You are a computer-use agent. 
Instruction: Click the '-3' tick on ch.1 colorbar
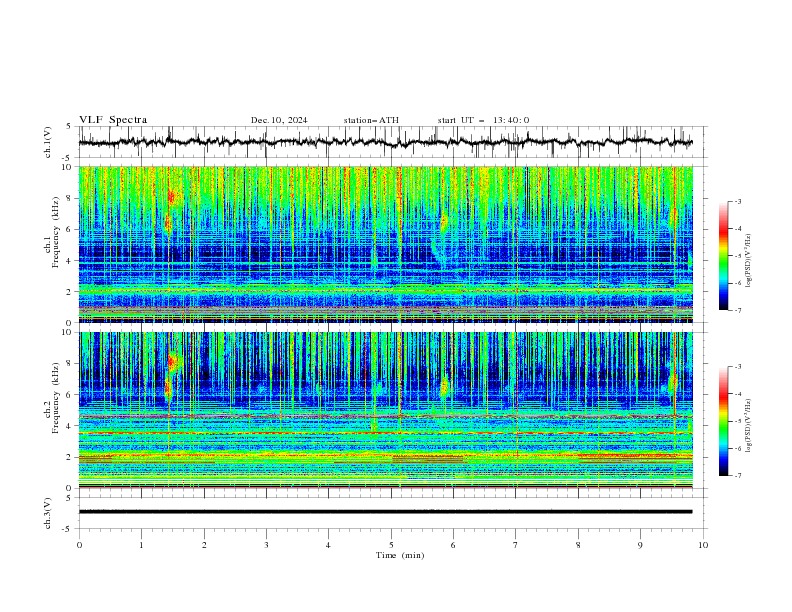(x=738, y=201)
